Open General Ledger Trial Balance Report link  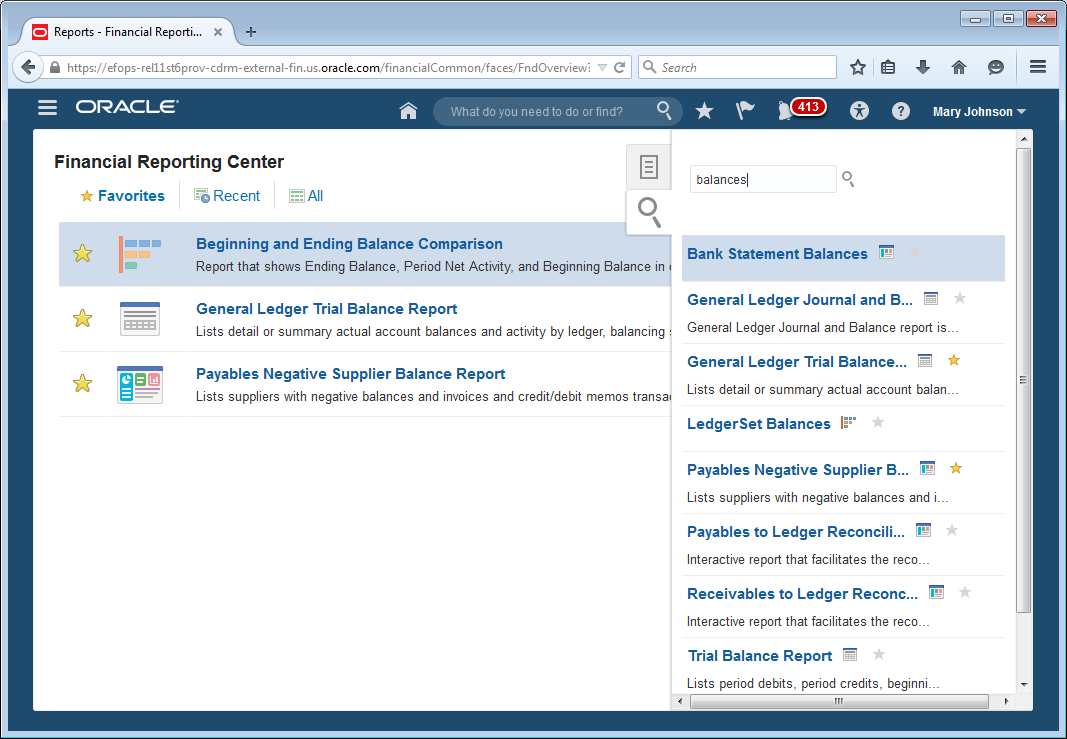pyautogui.click(x=326, y=309)
